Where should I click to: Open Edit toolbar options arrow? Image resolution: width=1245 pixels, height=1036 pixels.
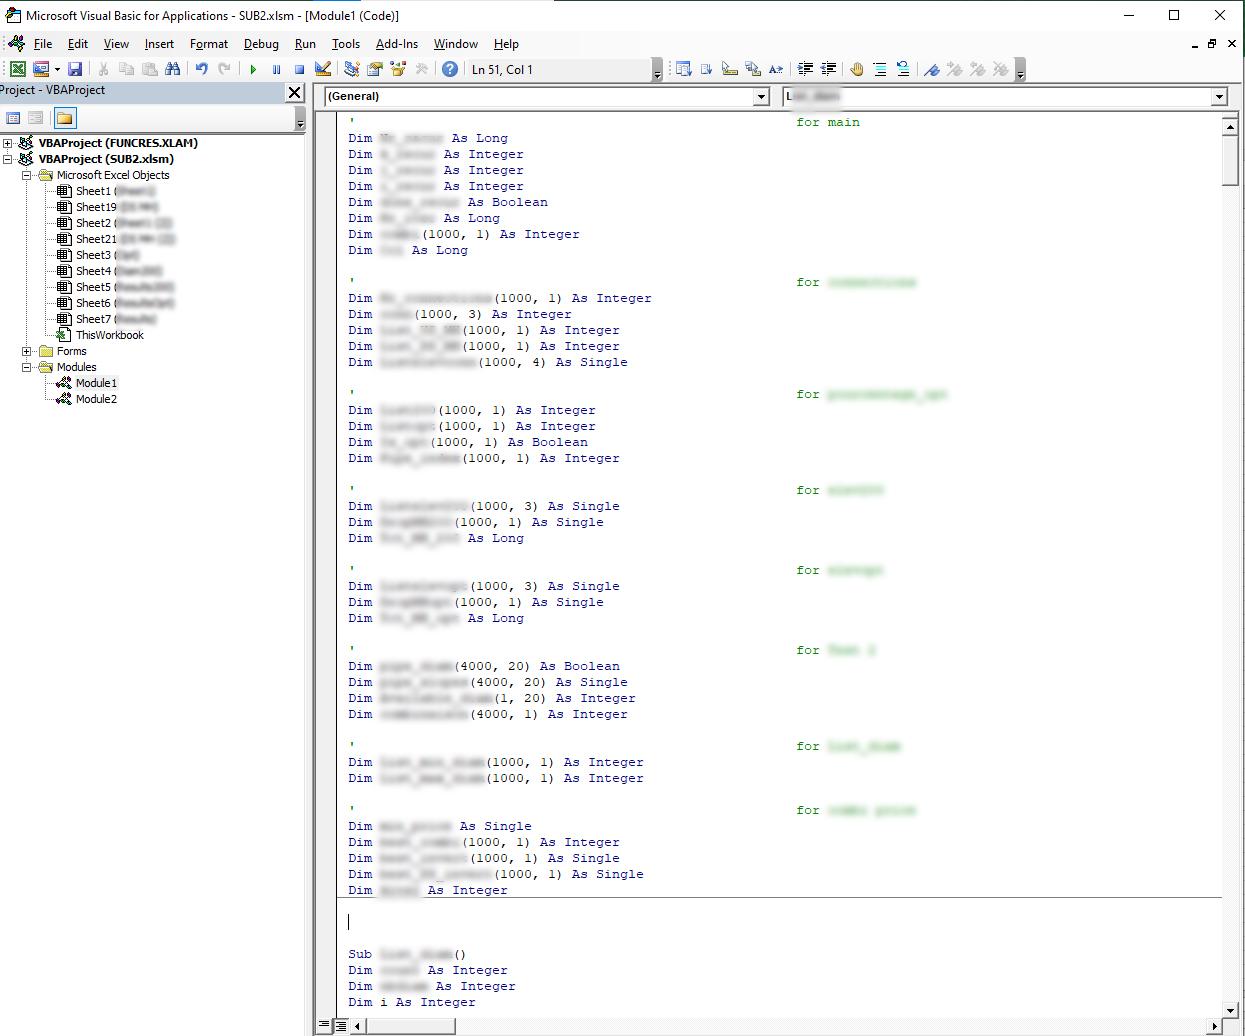point(1020,70)
